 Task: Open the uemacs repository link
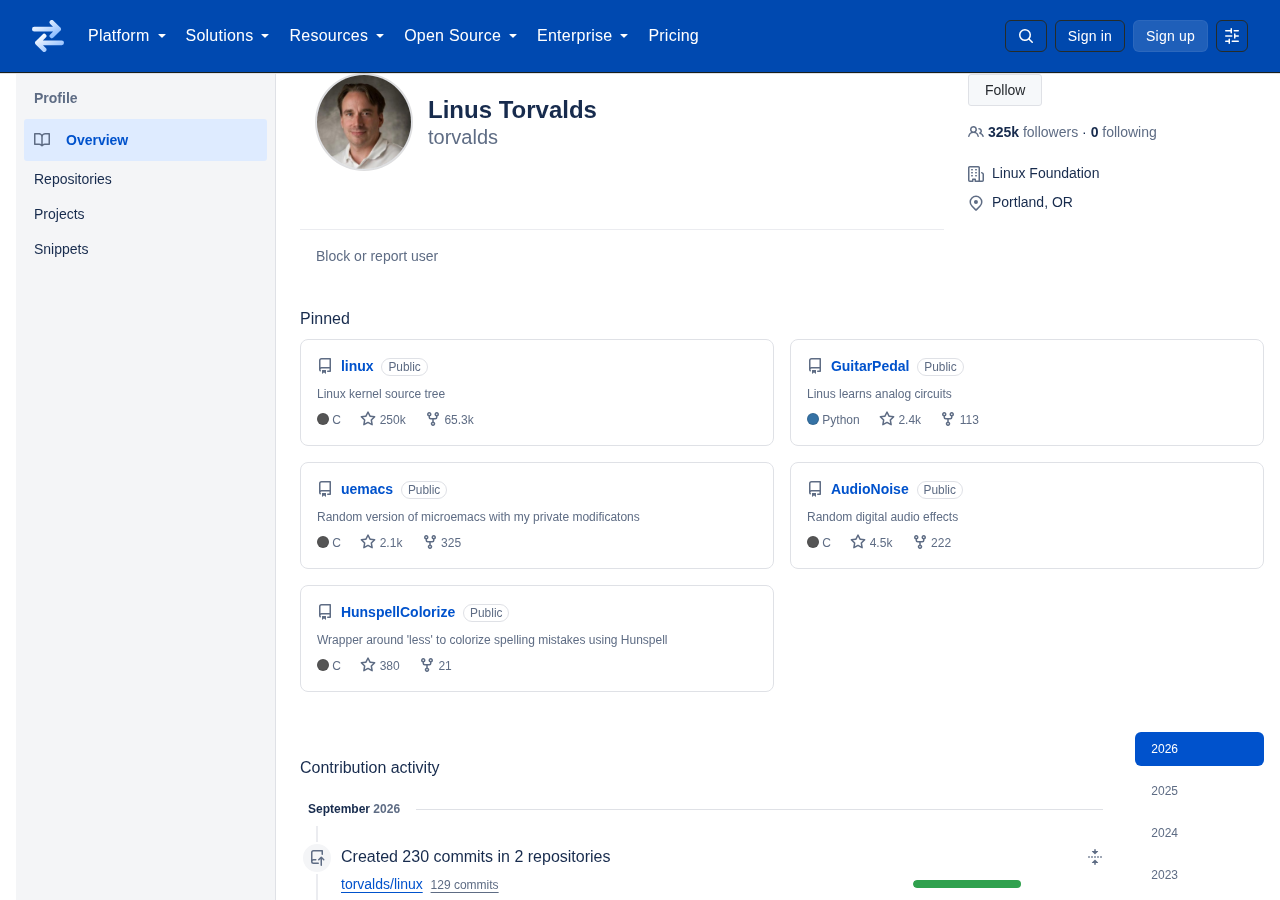pos(367,489)
